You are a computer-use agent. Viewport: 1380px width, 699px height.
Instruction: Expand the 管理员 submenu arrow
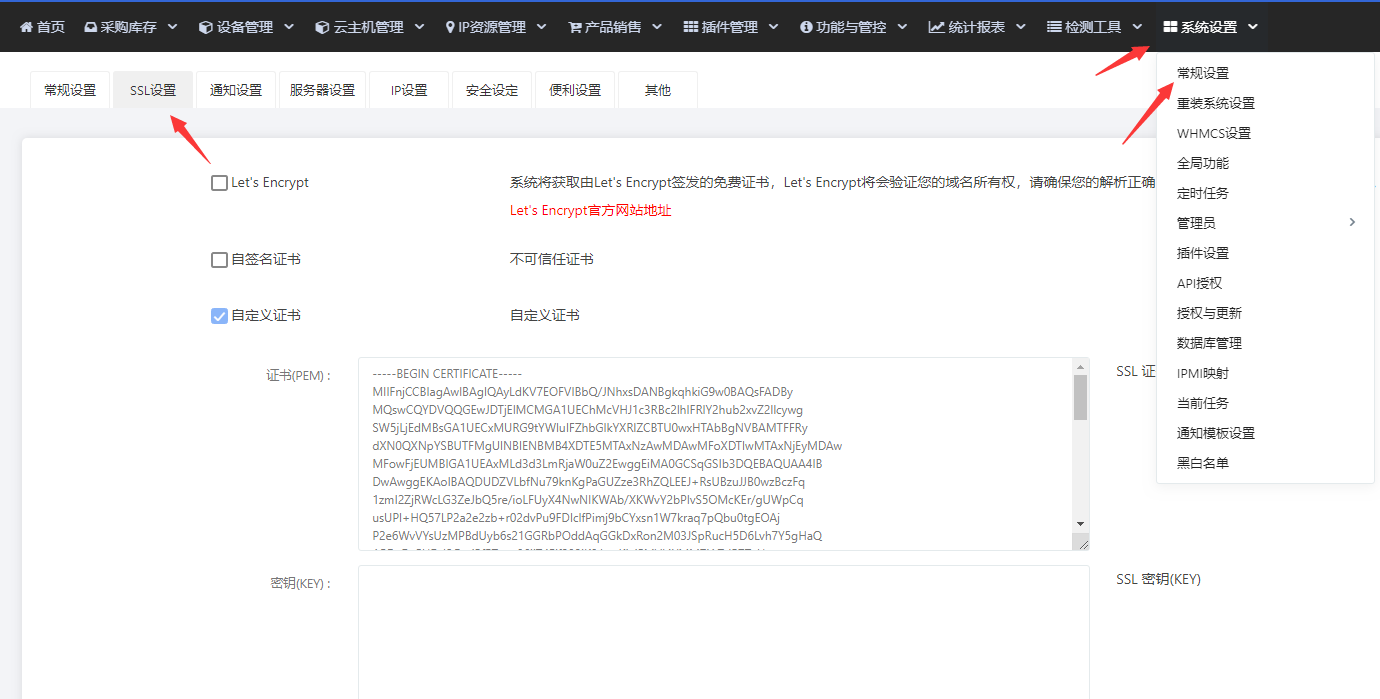(1352, 222)
